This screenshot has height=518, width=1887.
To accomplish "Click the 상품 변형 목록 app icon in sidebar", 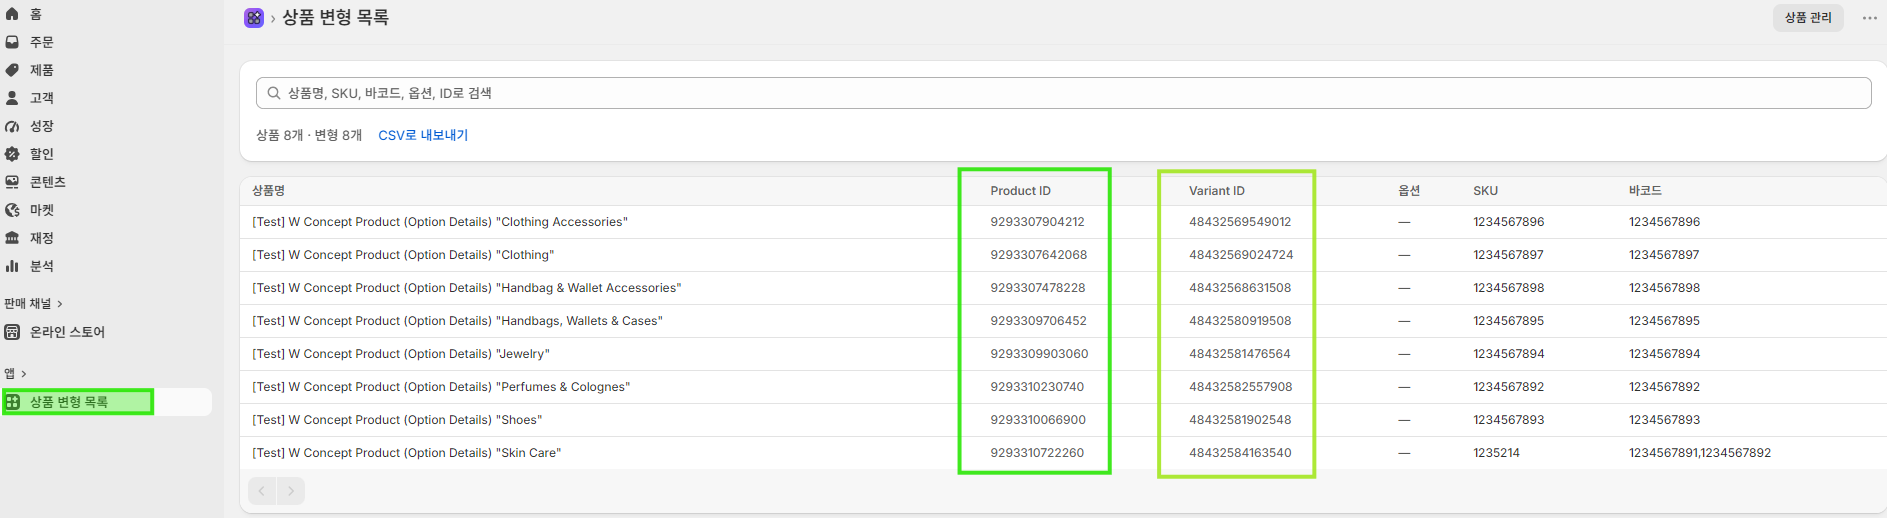I will point(13,402).
